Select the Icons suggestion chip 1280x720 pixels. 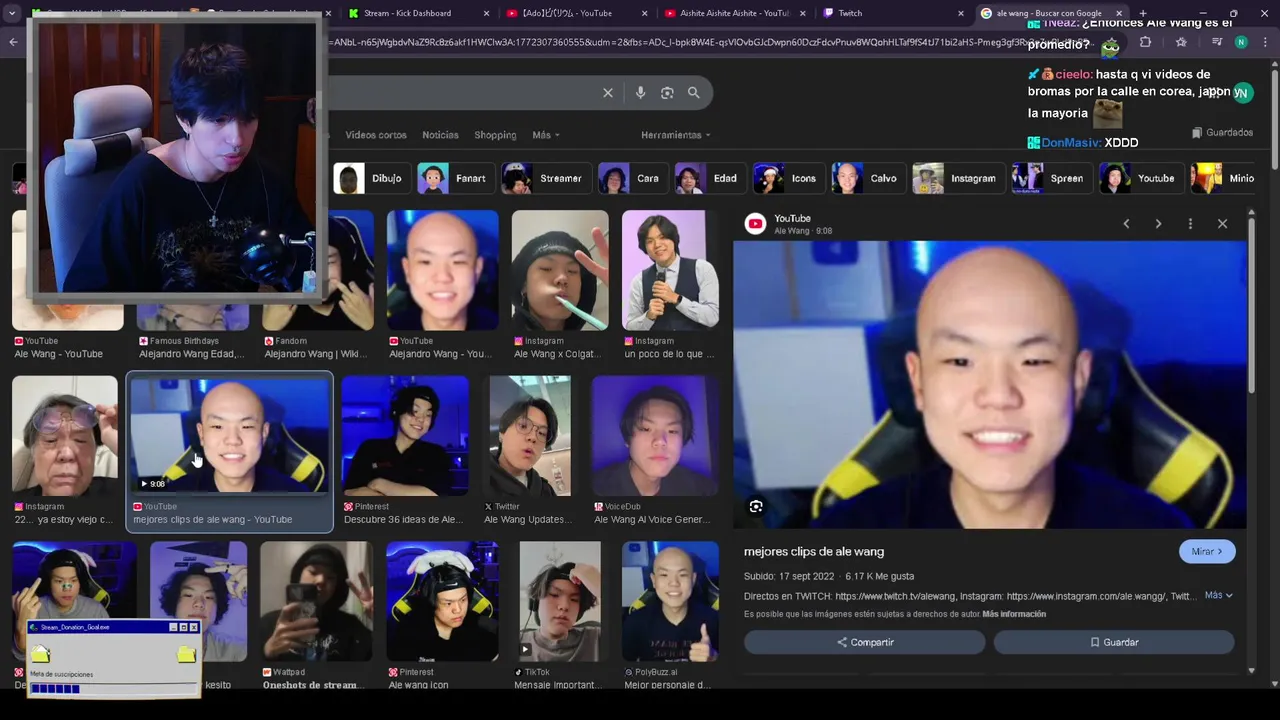click(x=788, y=178)
